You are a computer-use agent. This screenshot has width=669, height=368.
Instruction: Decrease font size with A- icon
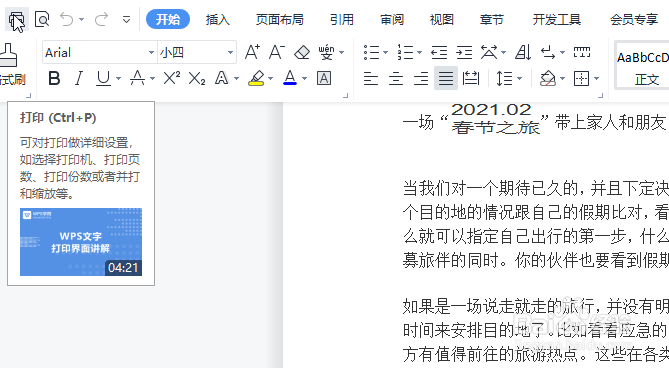pyautogui.click(x=276, y=52)
